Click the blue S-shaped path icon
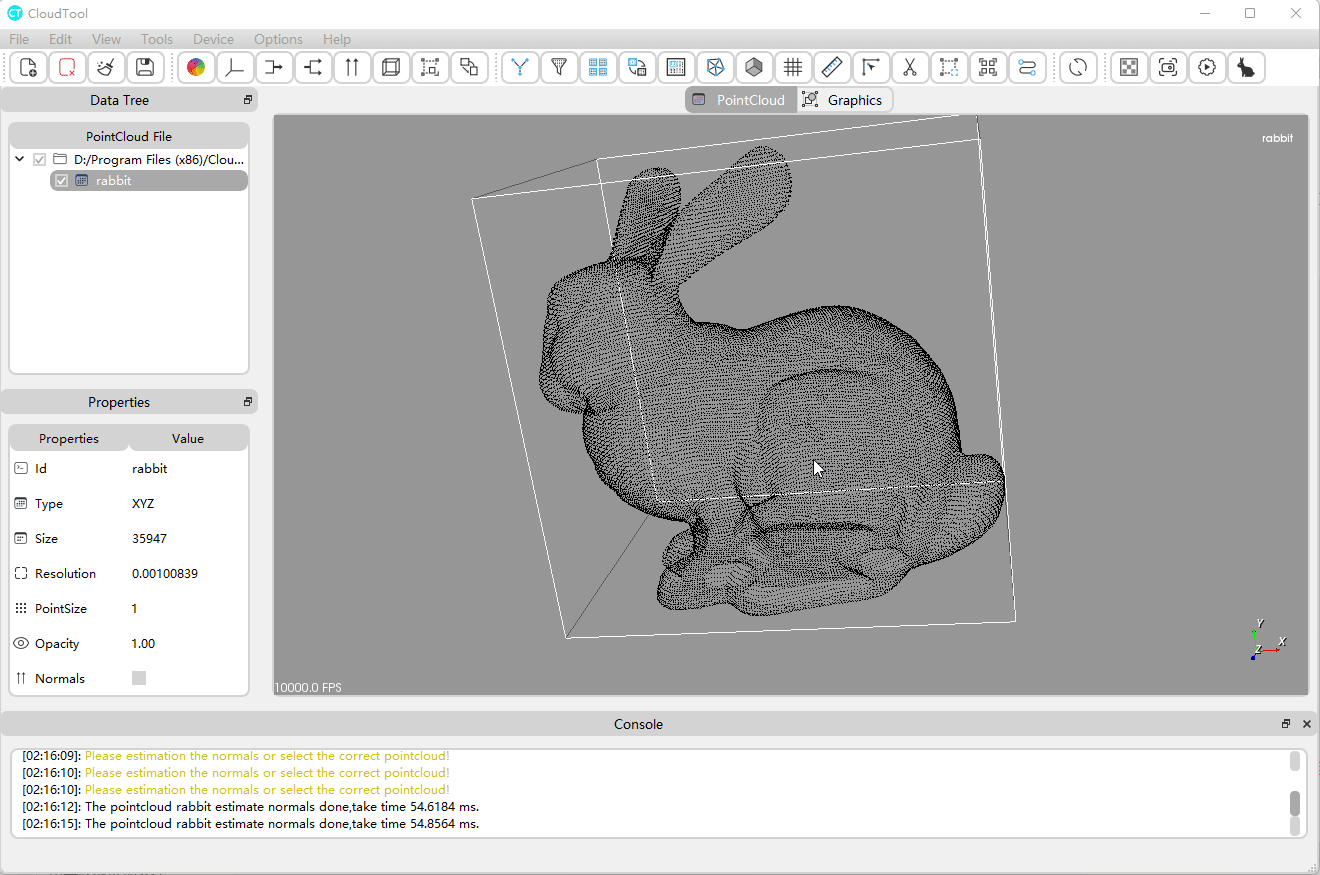Viewport: 1320px width, 875px height. click(x=1027, y=68)
